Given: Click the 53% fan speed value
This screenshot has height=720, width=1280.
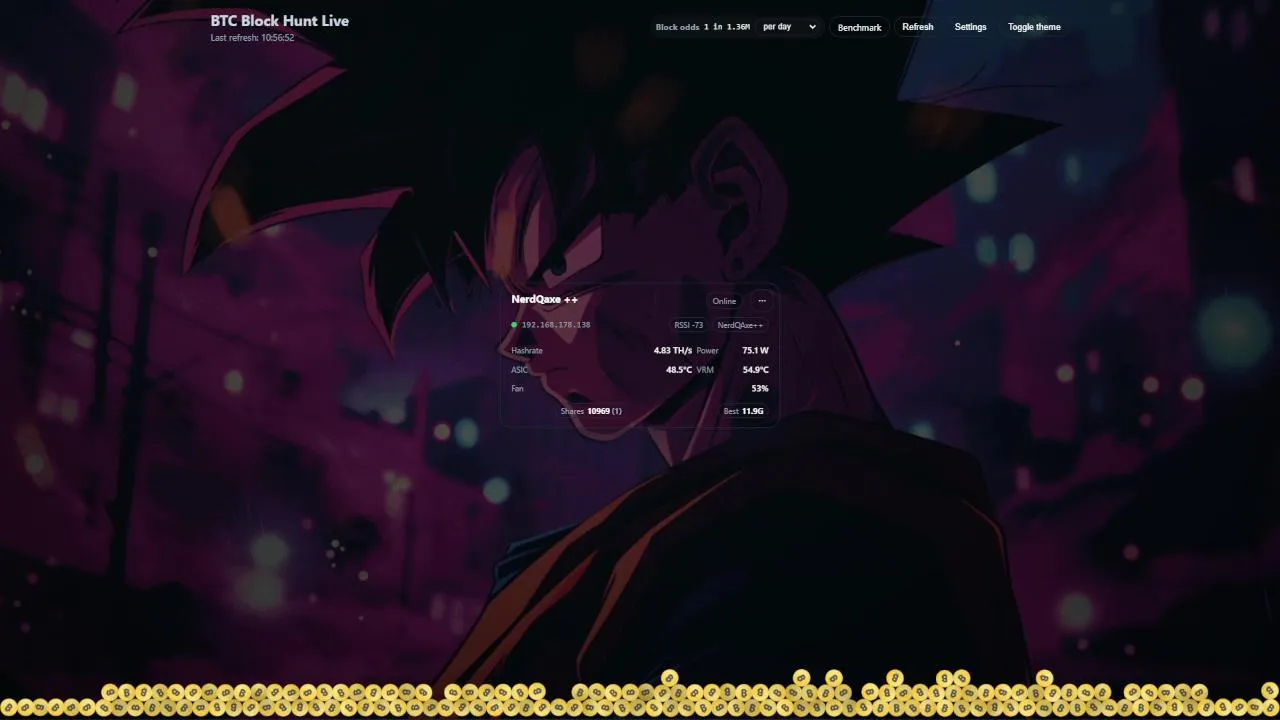Looking at the screenshot, I should pos(760,389).
